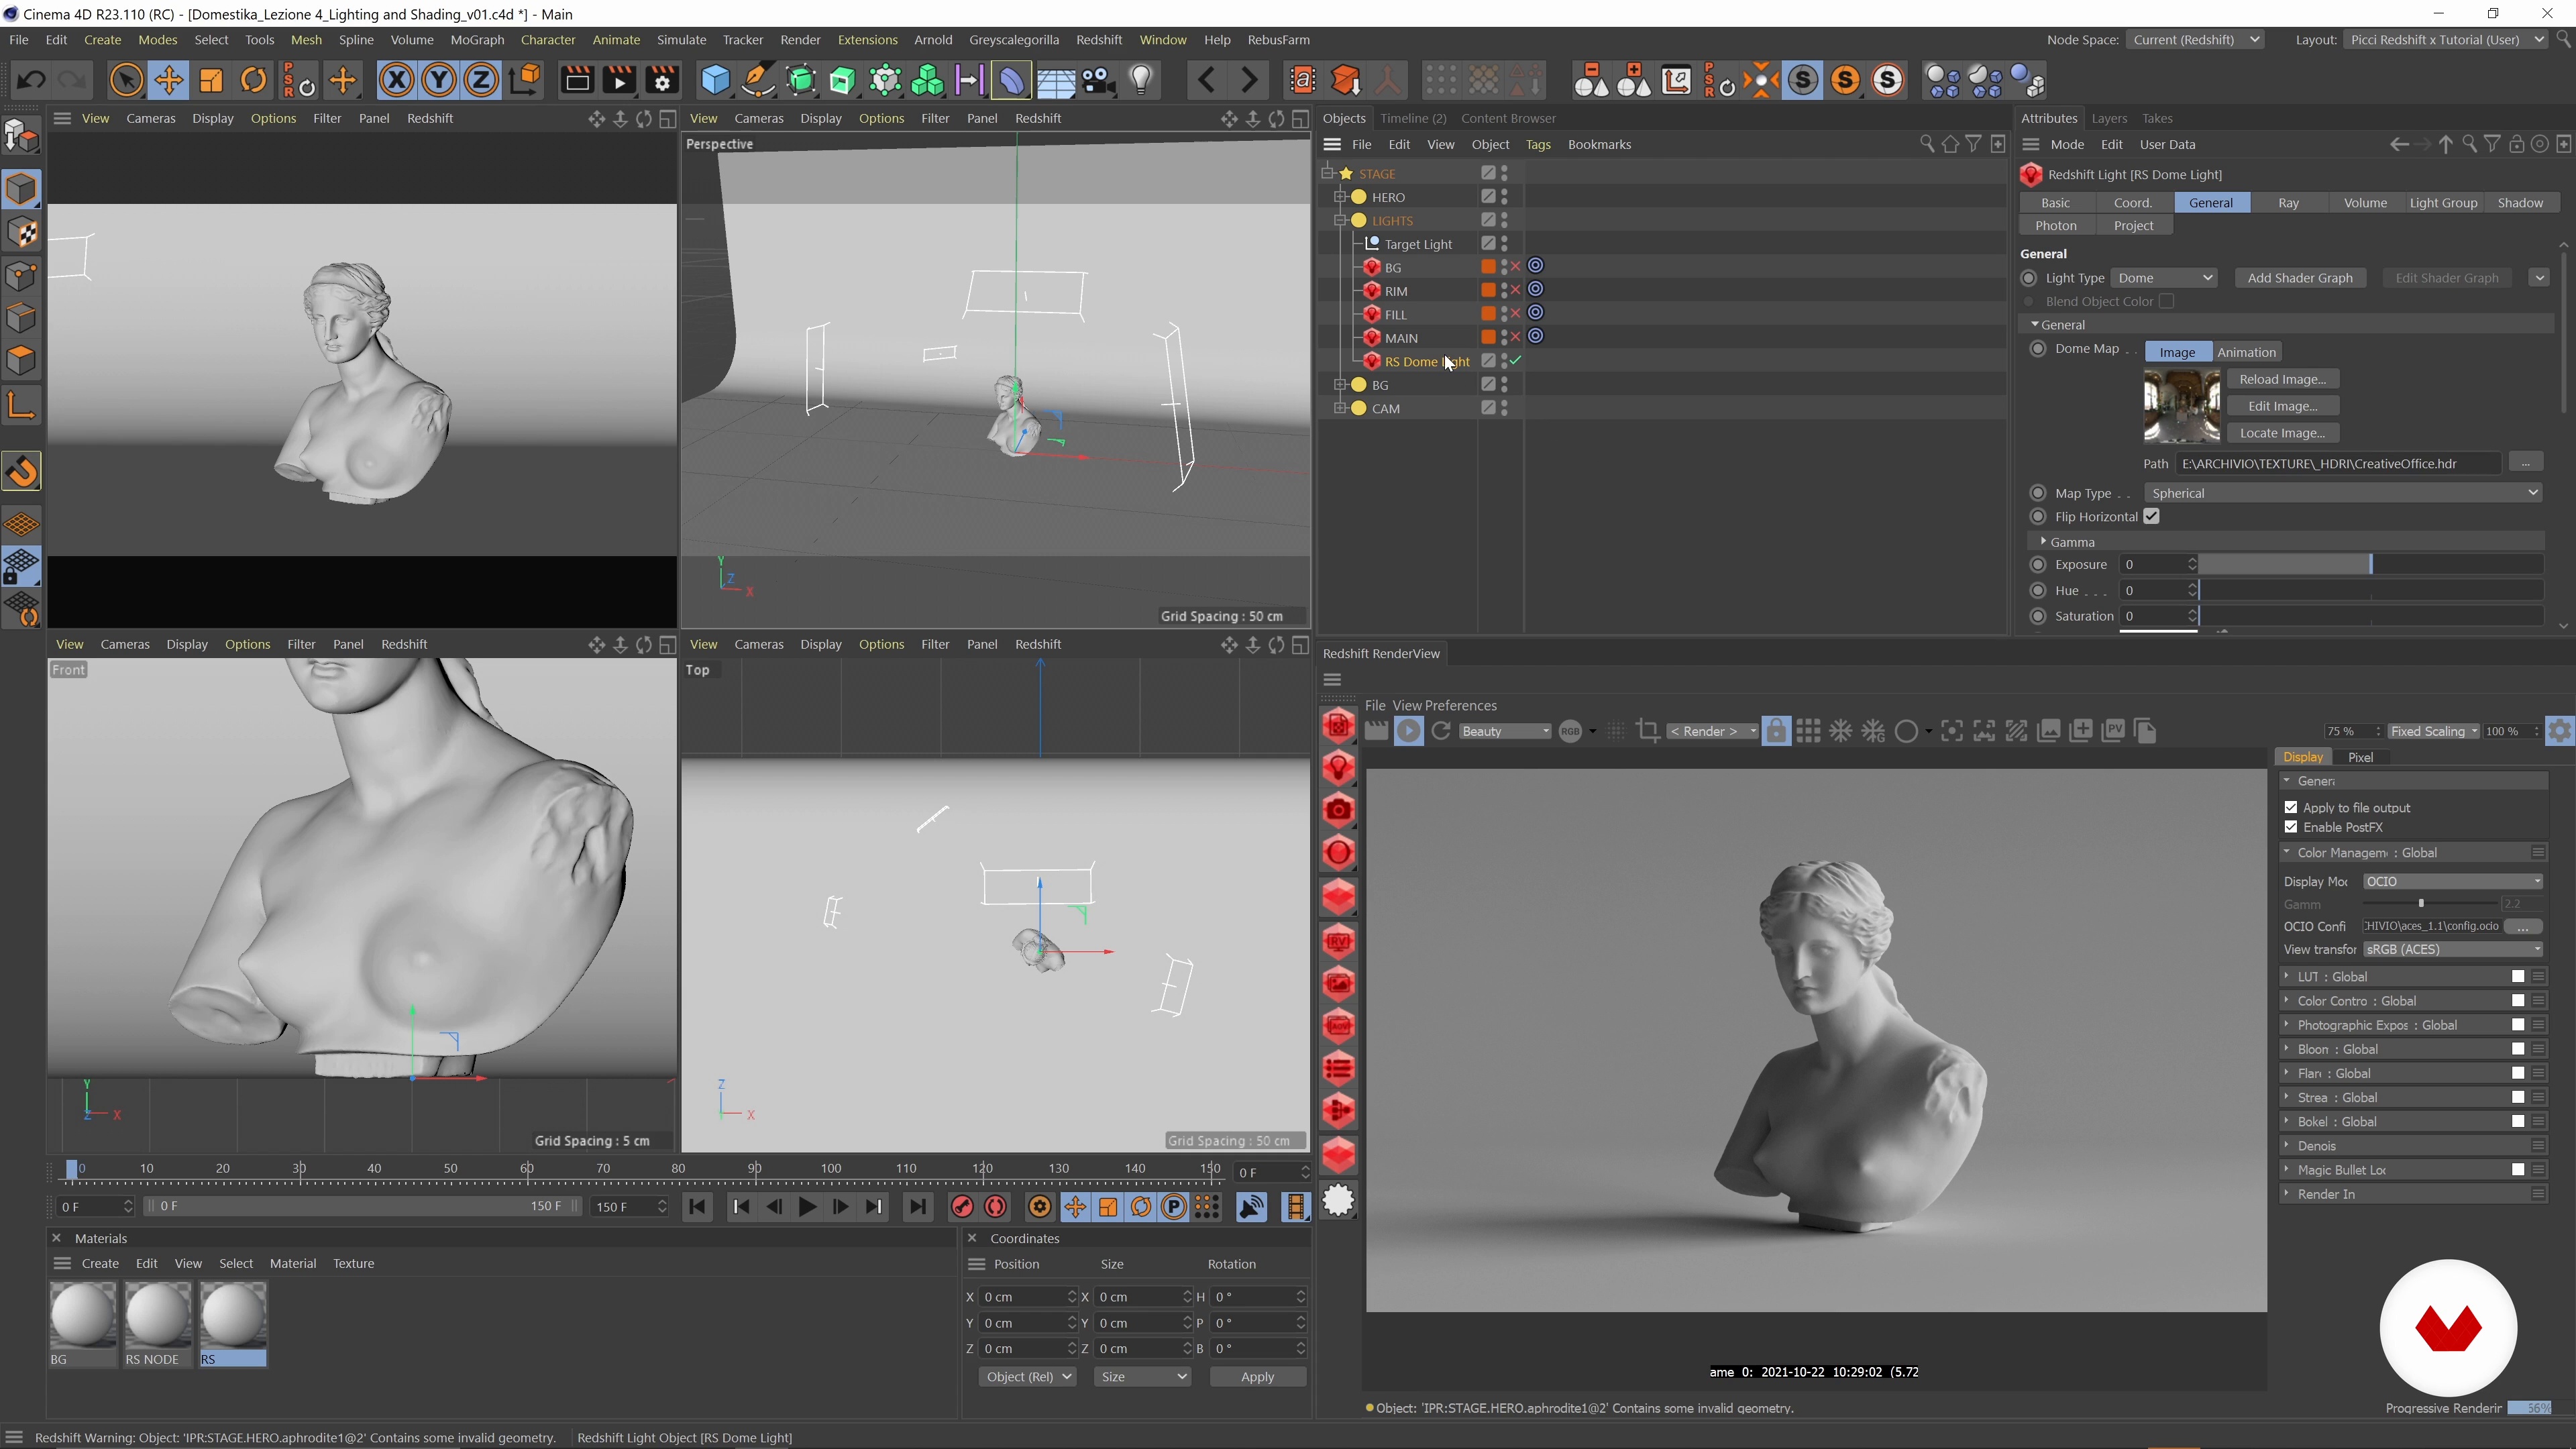Go to end of animation
This screenshot has width=2576, height=1449.
[918, 1207]
